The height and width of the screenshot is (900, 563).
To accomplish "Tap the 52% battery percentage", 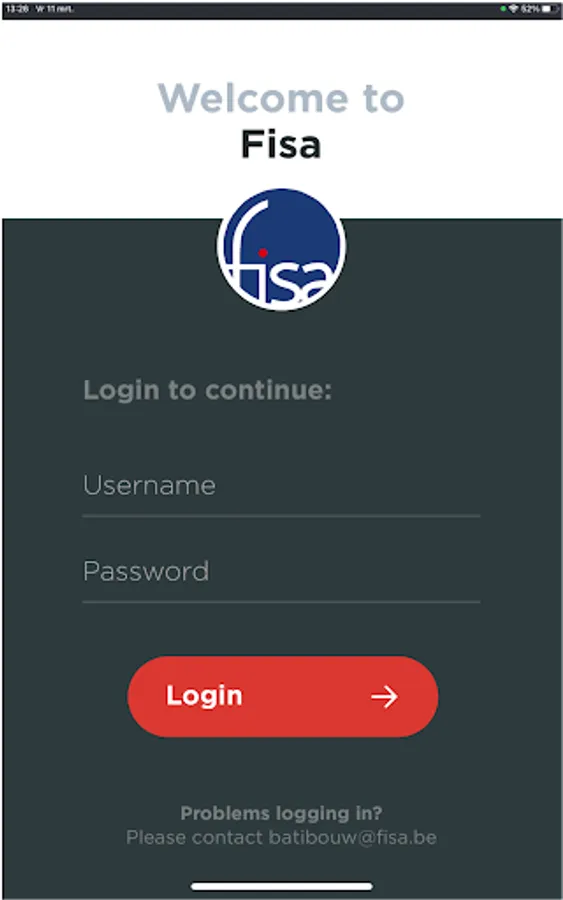I will [530, 9].
